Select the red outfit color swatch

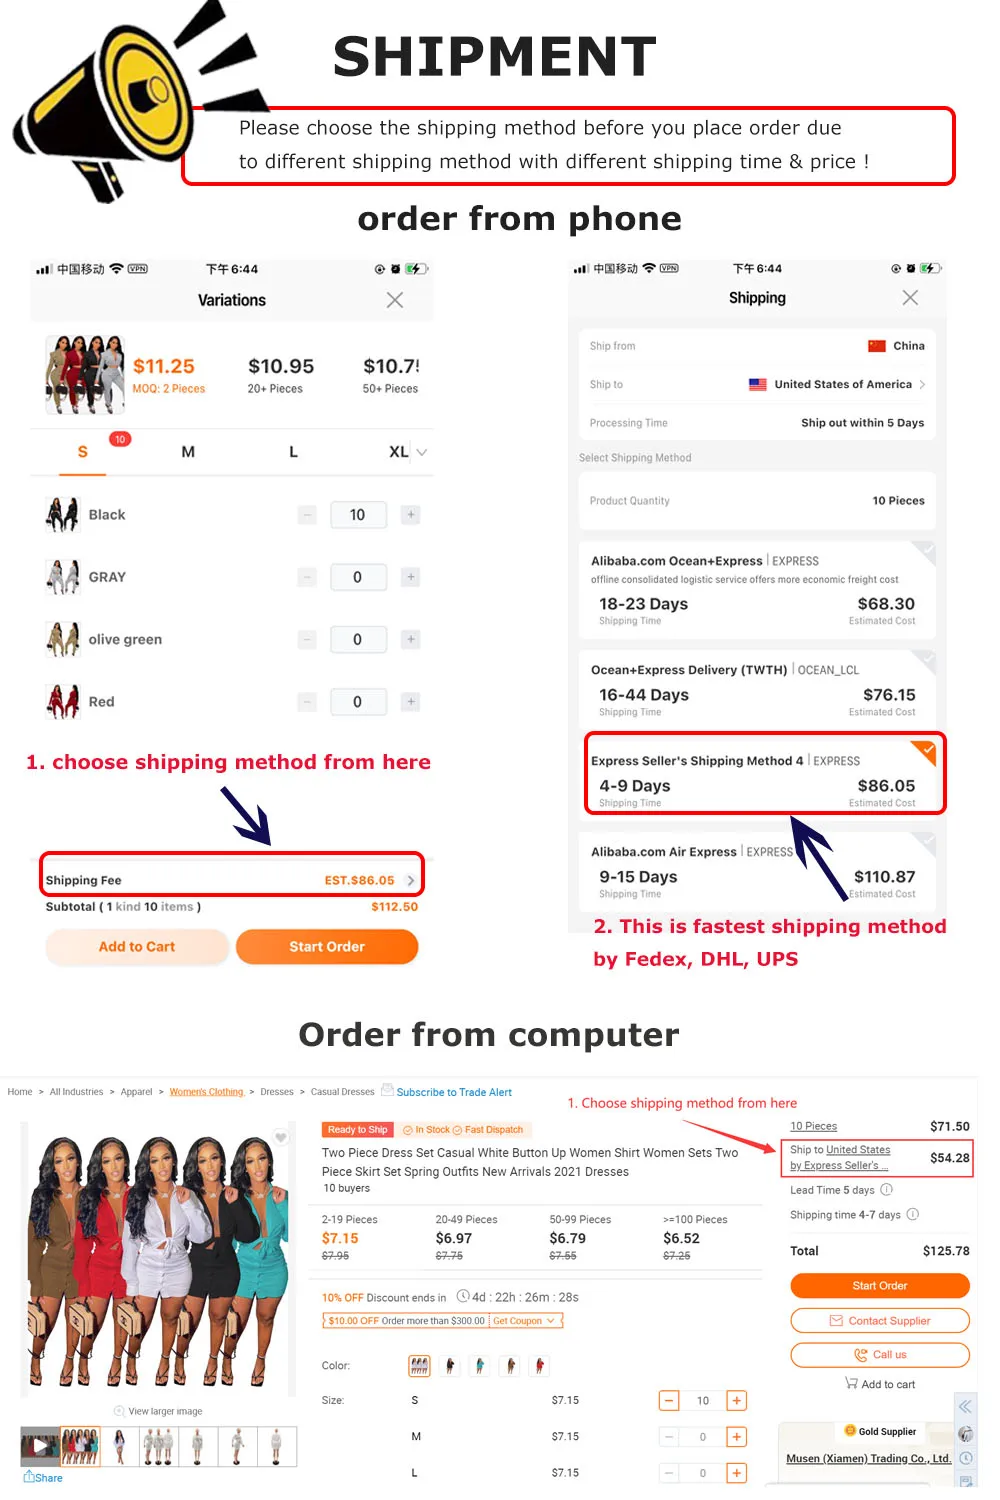point(540,1366)
